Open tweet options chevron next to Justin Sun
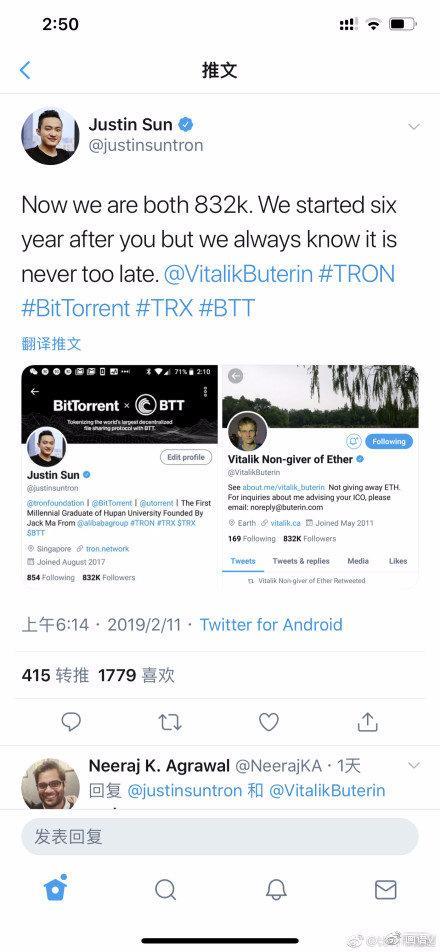The height and width of the screenshot is (952, 440). click(414, 127)
